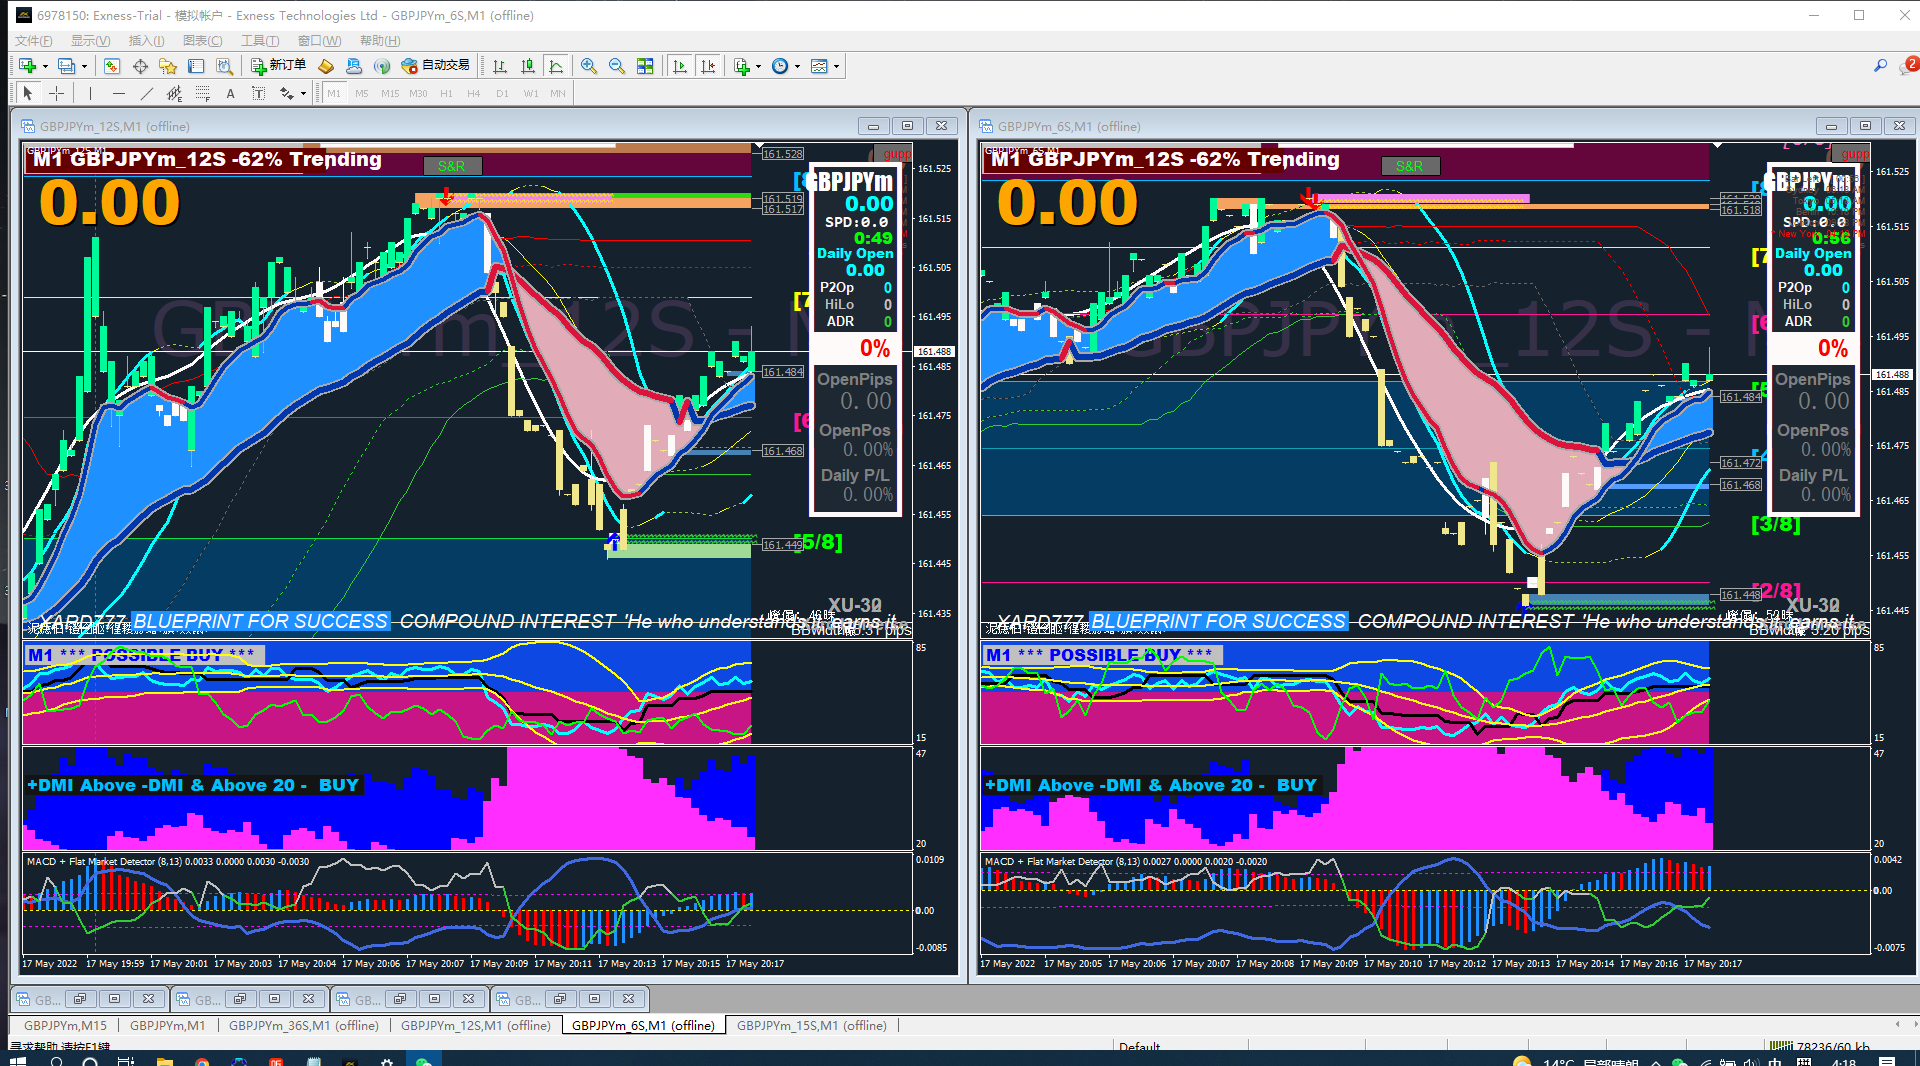Image resolution: width=1920 pixels, height=1066 pixels.
Task: Select the Text tool
Action: pyautogui.click(x=230, y=93)
